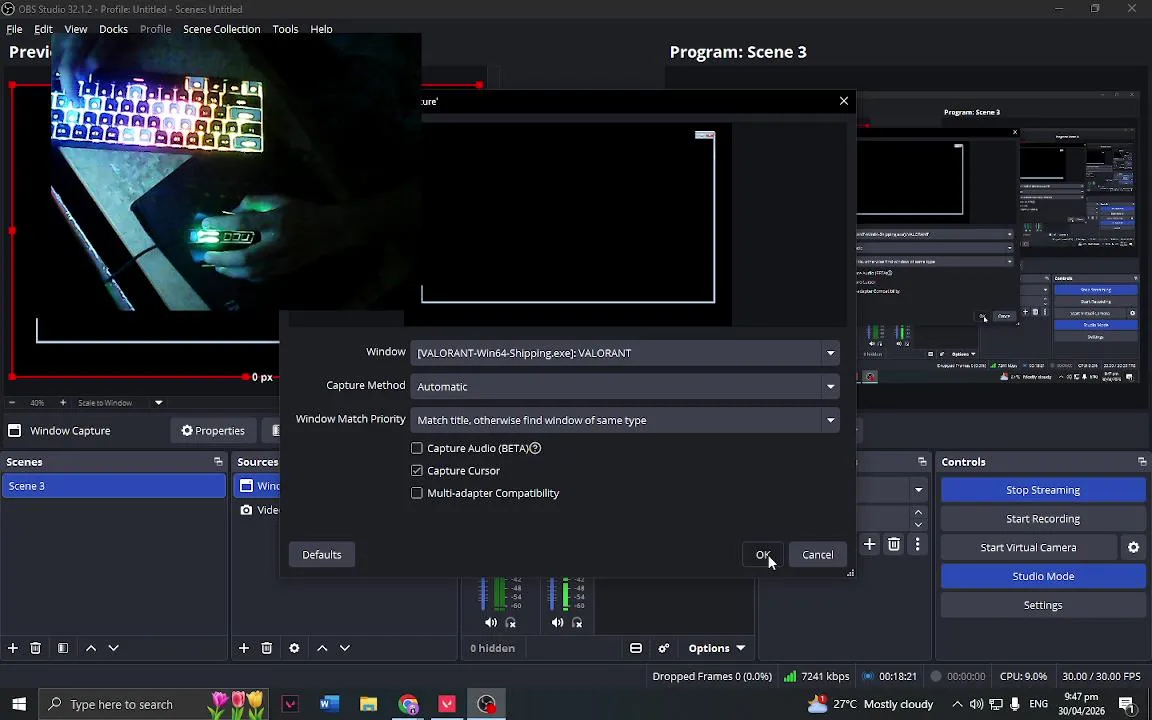Adjust second mixer channel volume slider

click(x=552, y=594)
